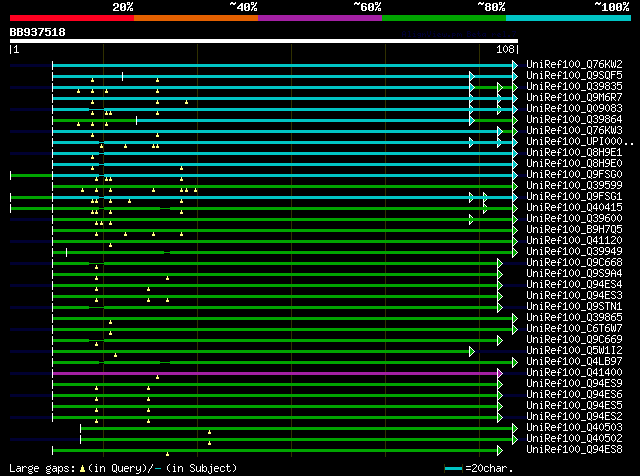Select the UniRef100_Q41400 label

click(574, 373)
